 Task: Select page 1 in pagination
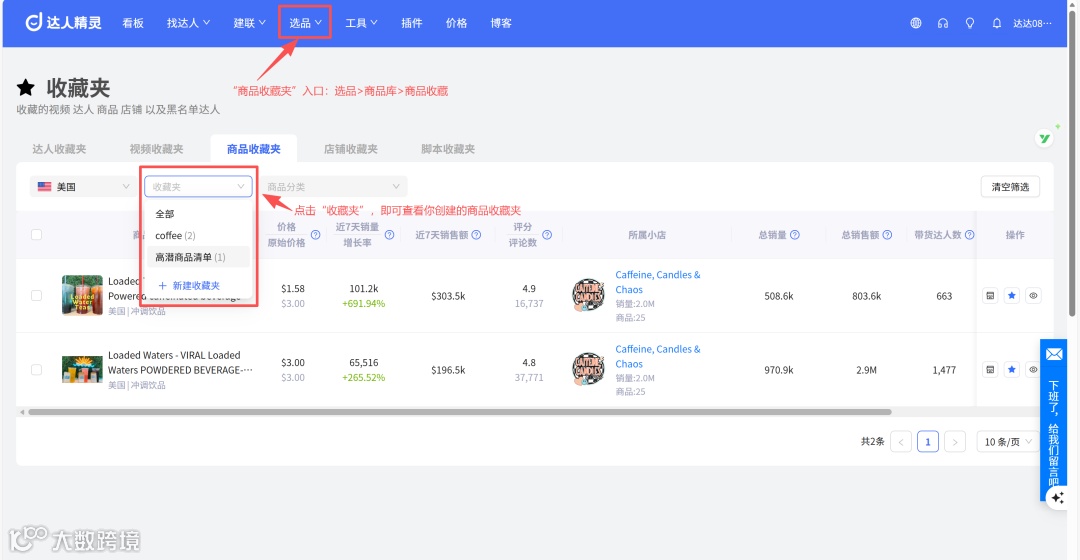[928, 442]
